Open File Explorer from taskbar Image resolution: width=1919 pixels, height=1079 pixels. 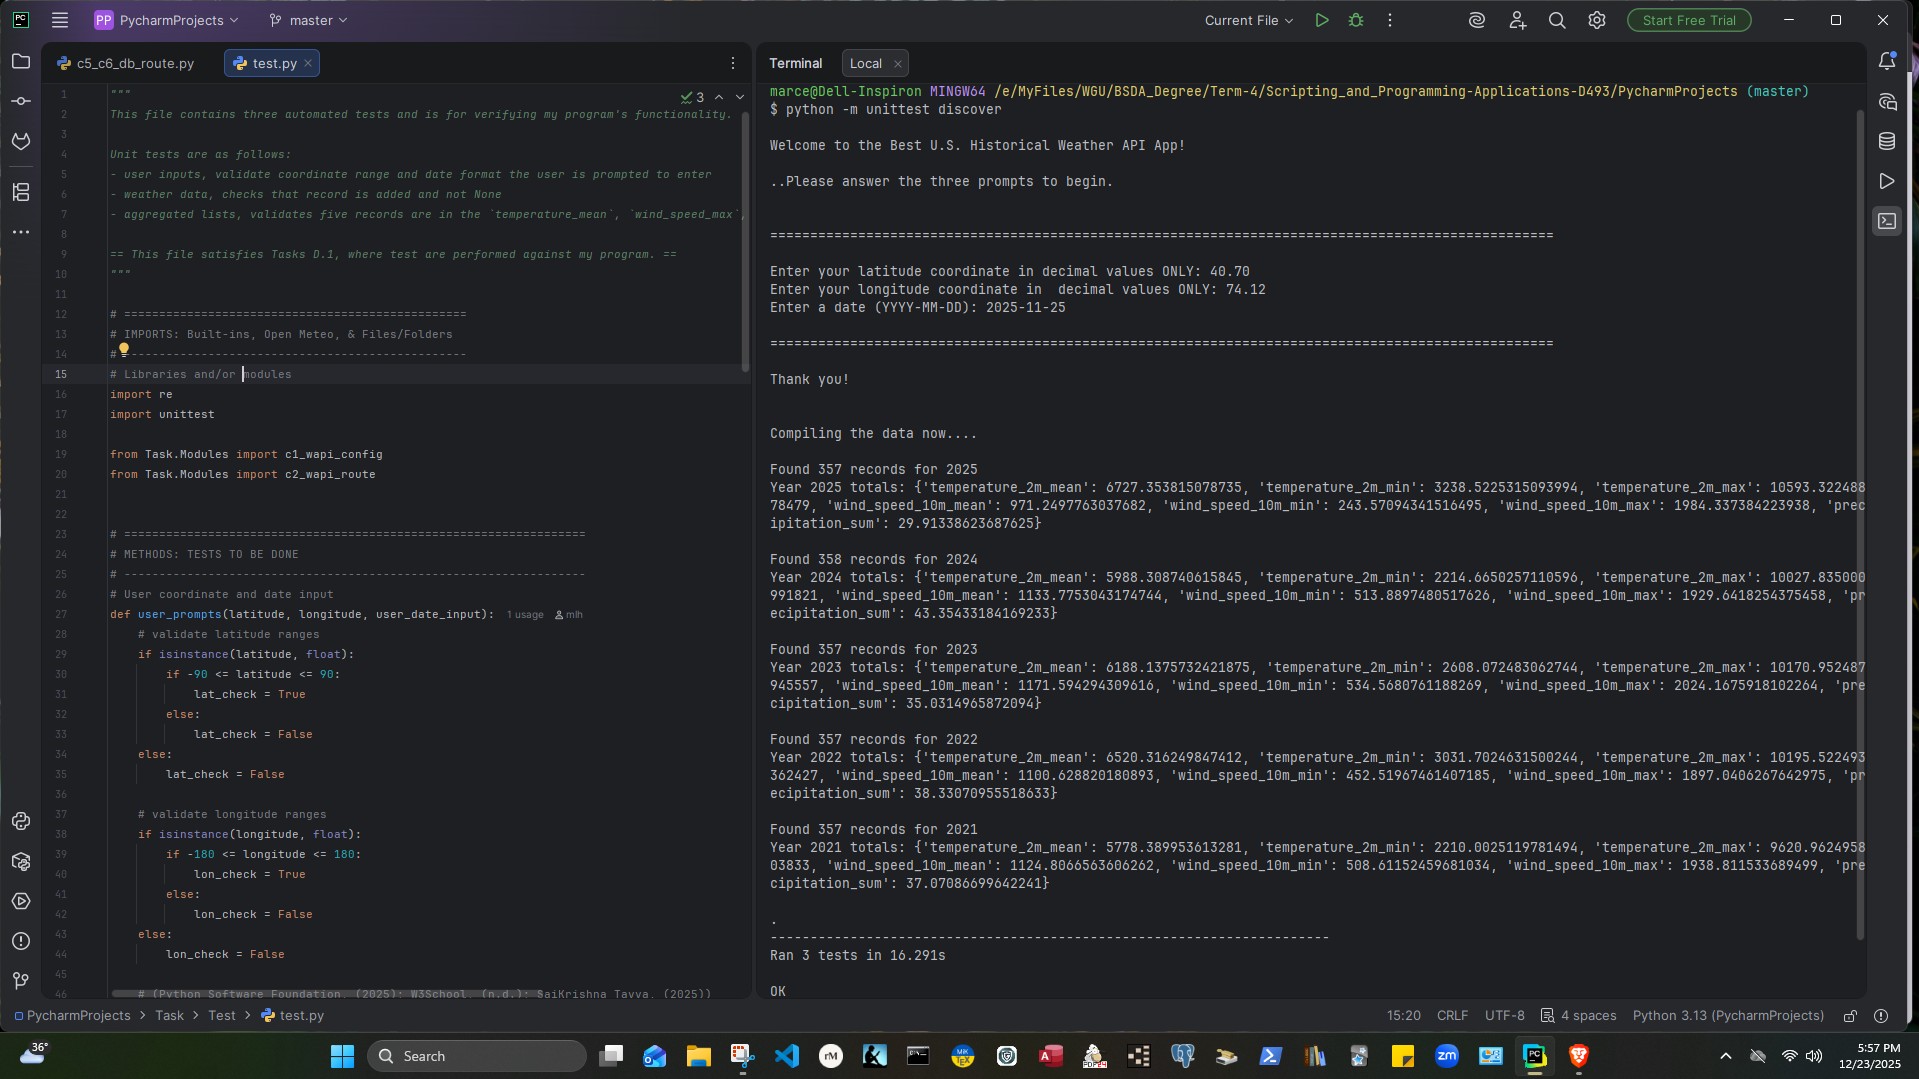[x=698, y=1056]
